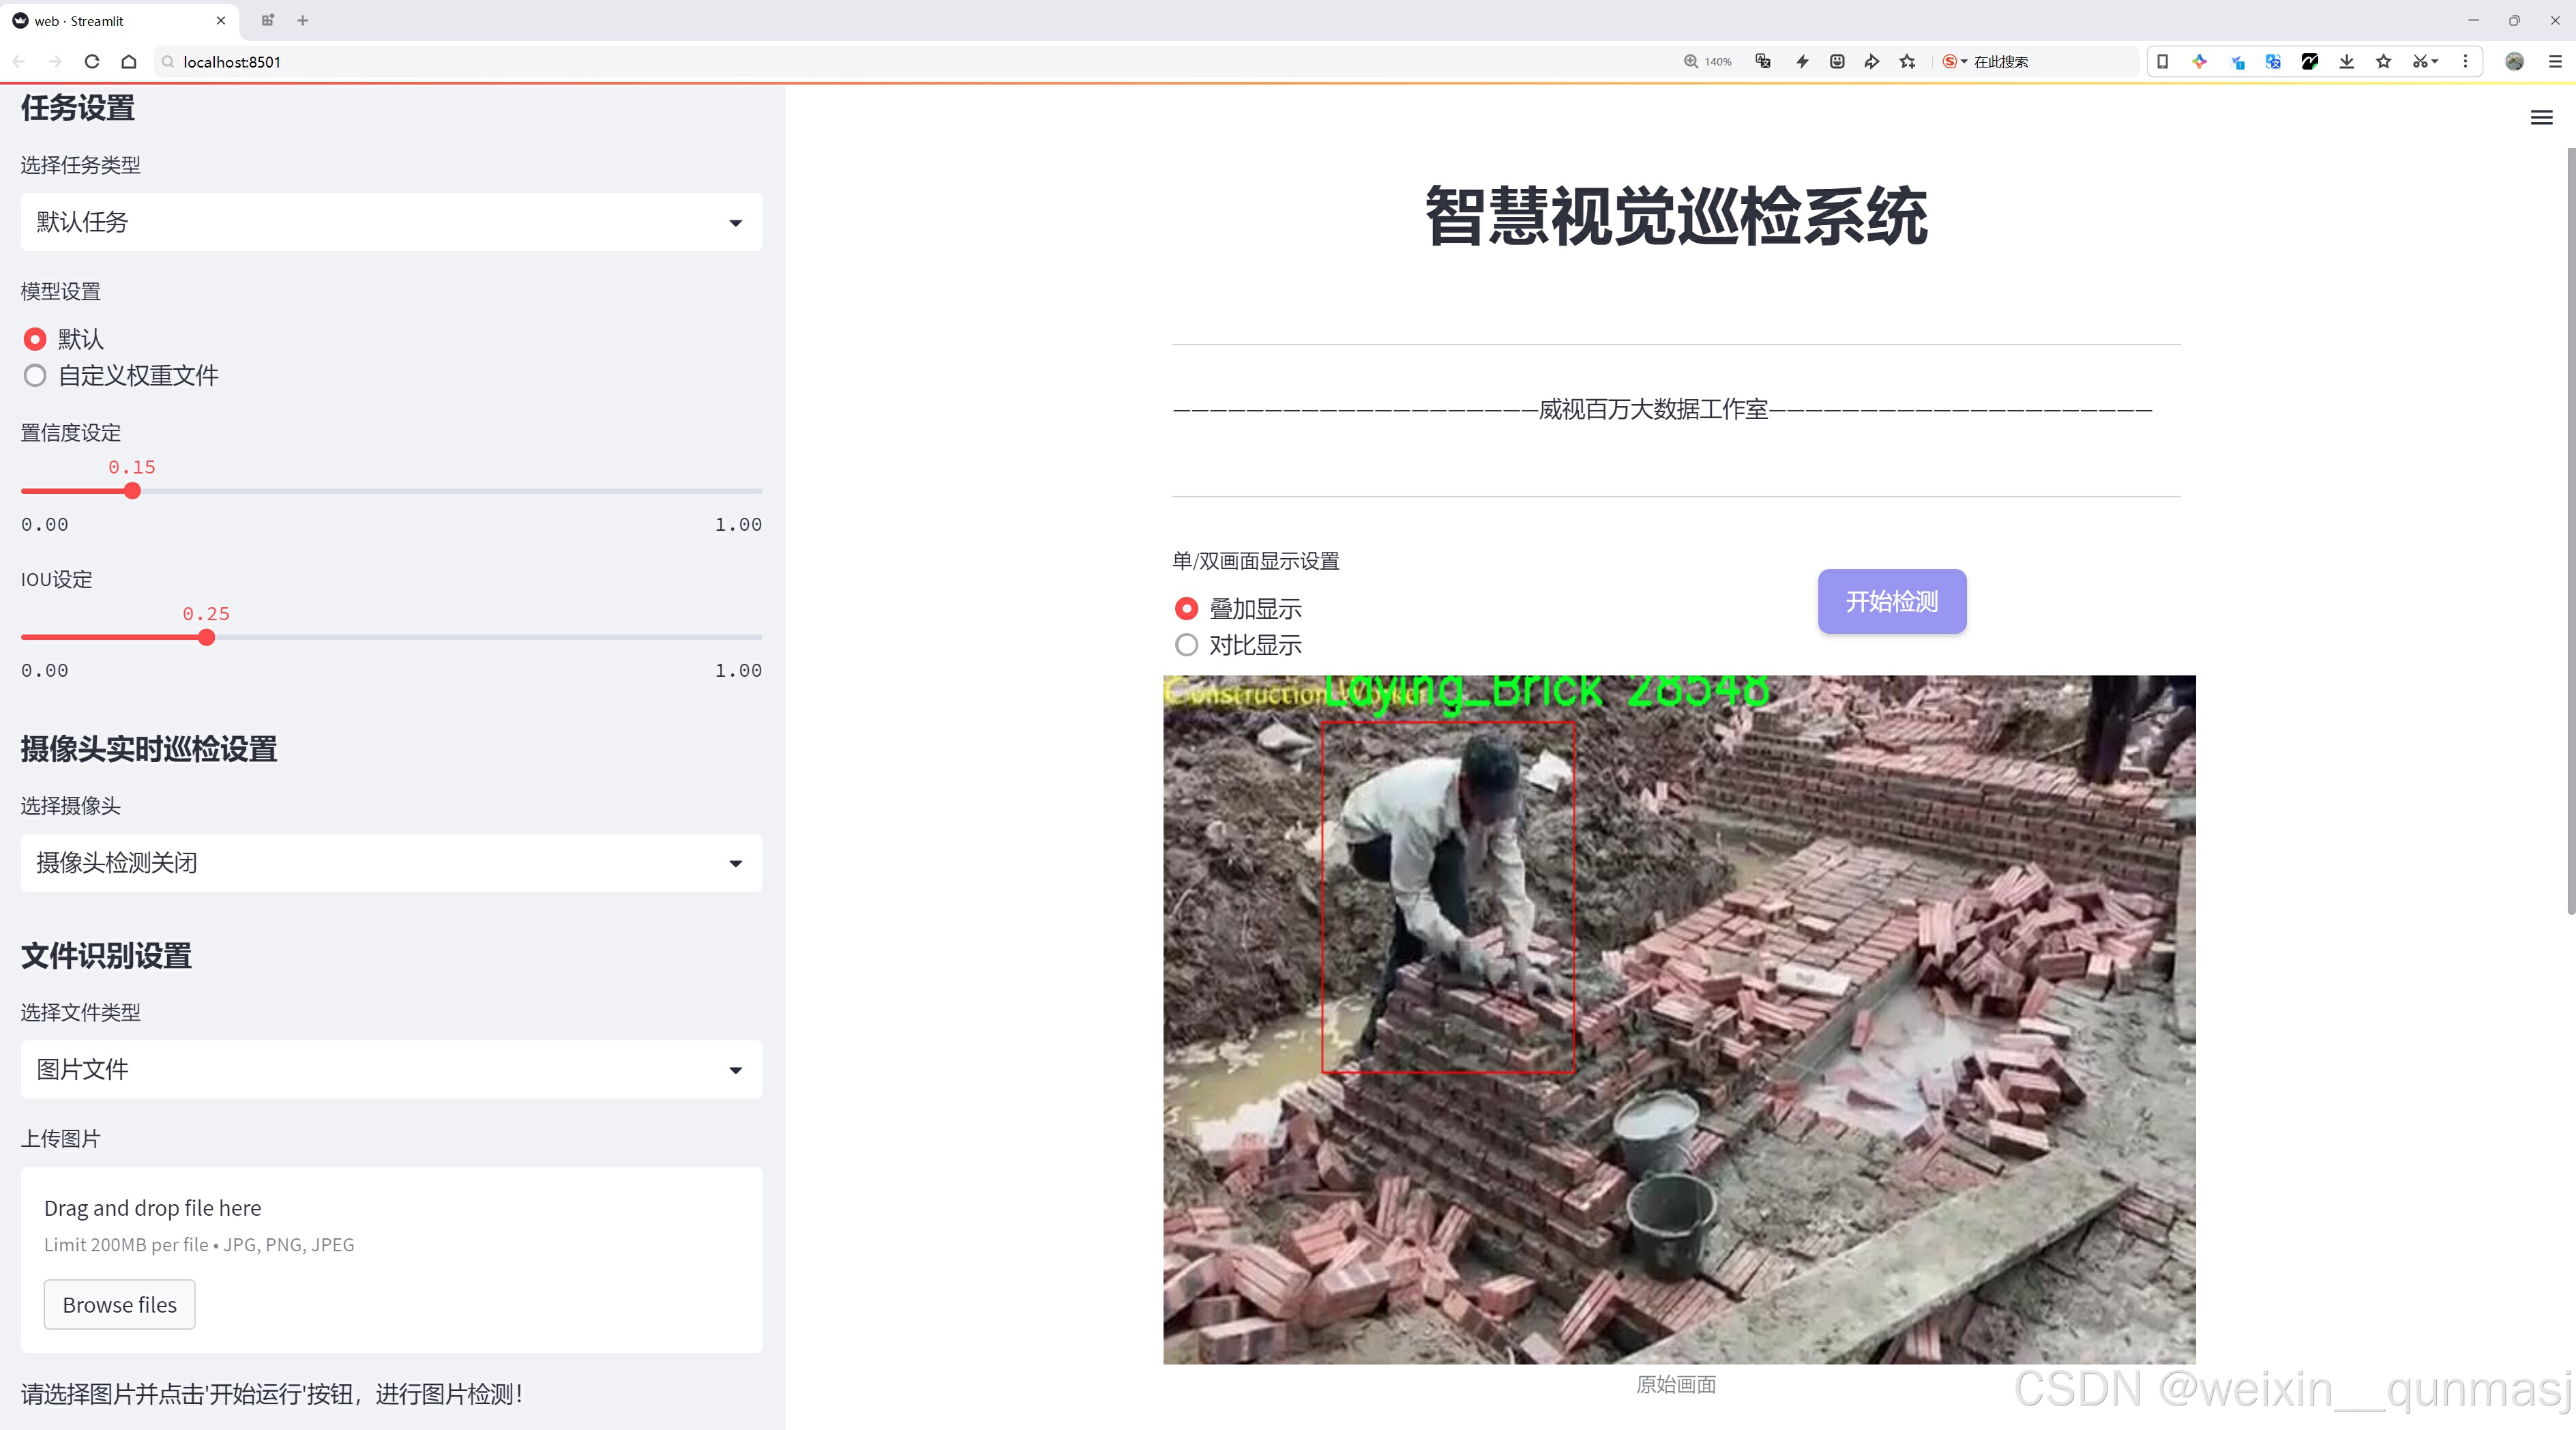Click the browser reload icon
Image resolution: width=2576 pixels, height=1430 pixels.
[92, 62]
